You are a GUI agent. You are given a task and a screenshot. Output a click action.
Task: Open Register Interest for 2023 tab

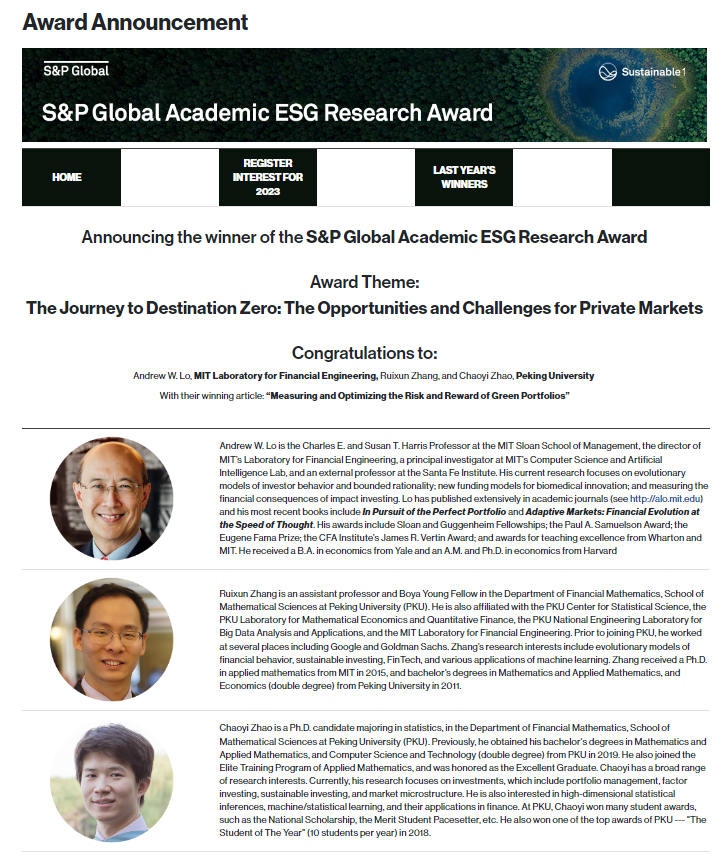[267, 177]
